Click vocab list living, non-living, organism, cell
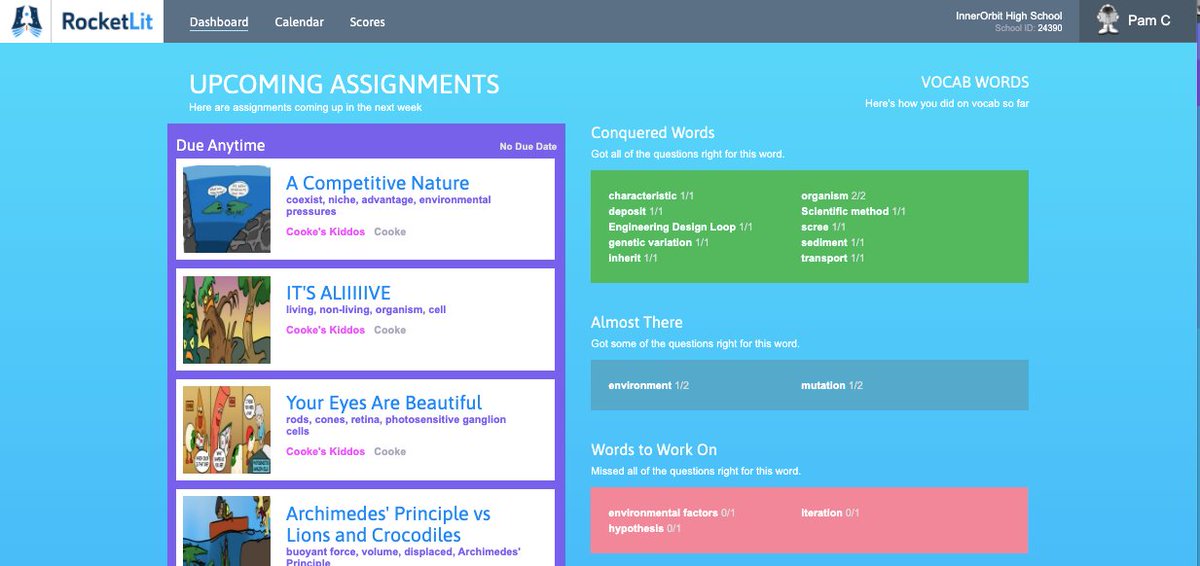 point(366,310)
